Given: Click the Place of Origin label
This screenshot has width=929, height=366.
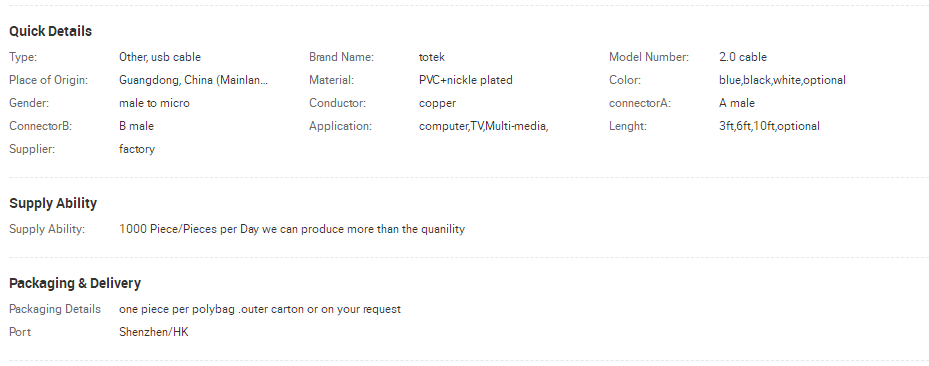Looking at the screenshot, I should click(49, 80).
